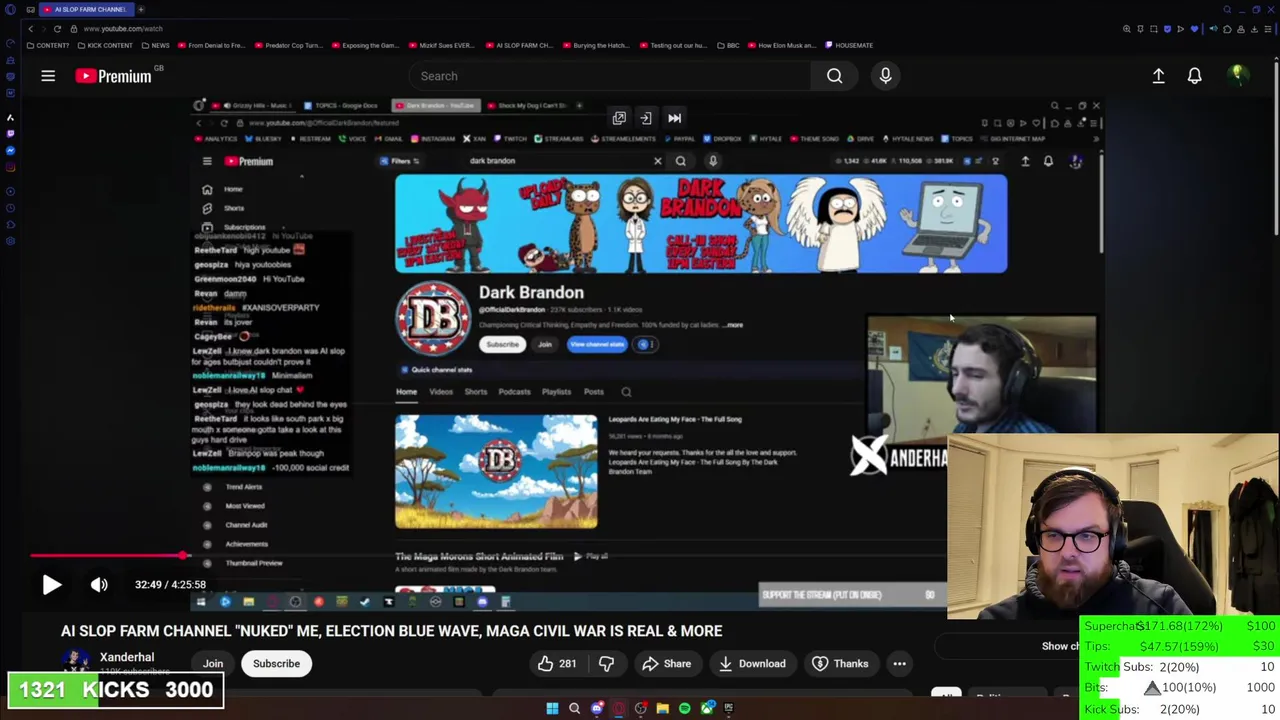Open 'Burying the Hatch...' bookmark
1280x720 pixels.
(596, 45)
